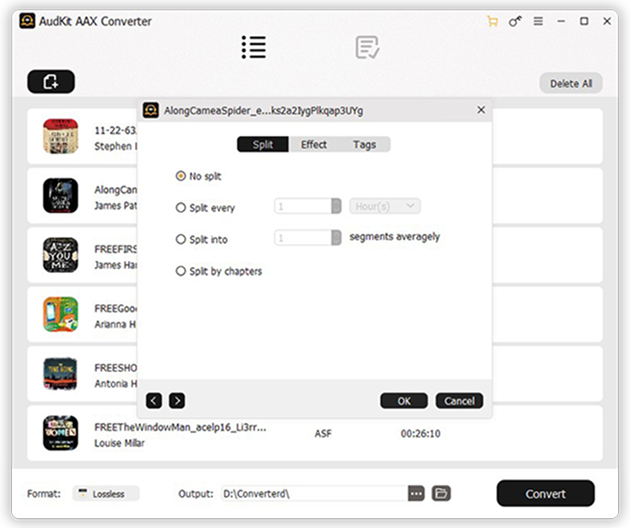Select the Split into radio option
The image size is (630, 529).
tap(181, 239)
